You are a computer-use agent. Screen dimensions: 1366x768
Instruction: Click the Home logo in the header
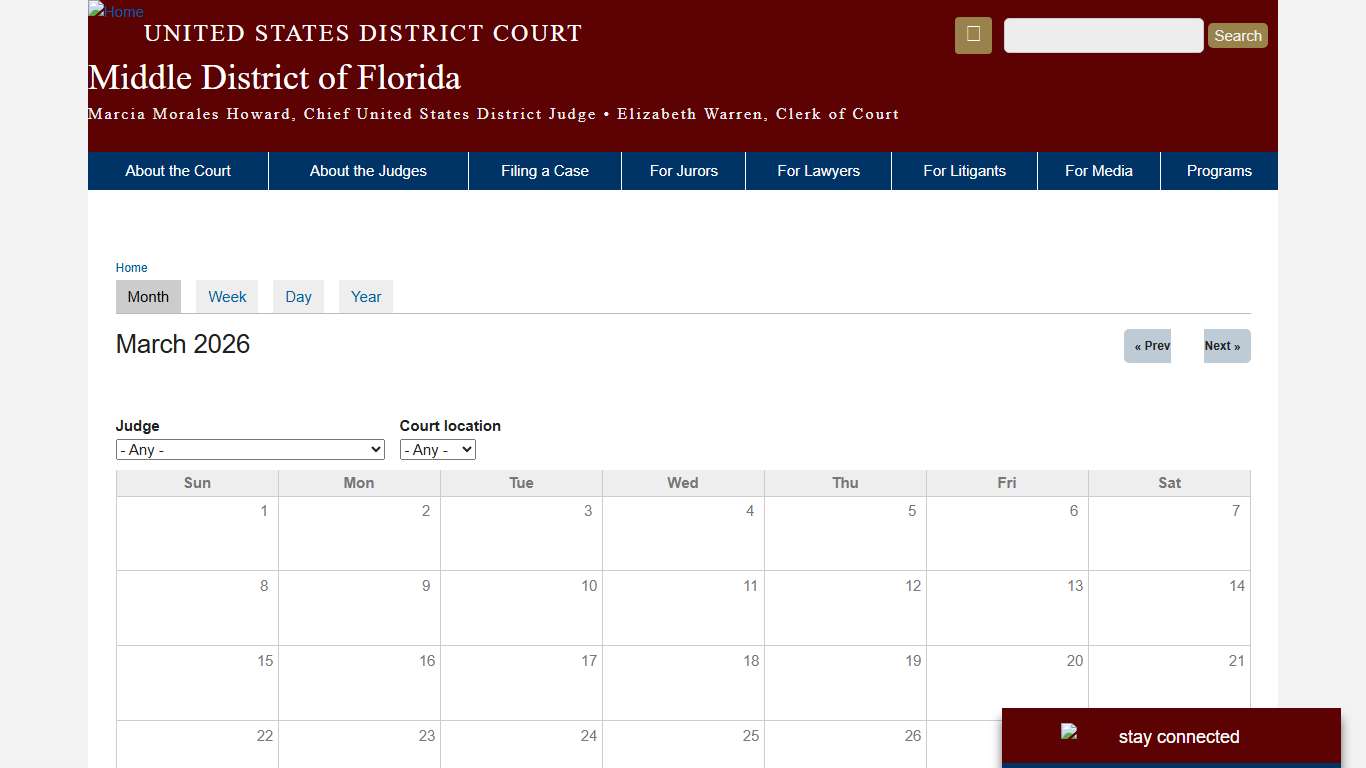114,12
